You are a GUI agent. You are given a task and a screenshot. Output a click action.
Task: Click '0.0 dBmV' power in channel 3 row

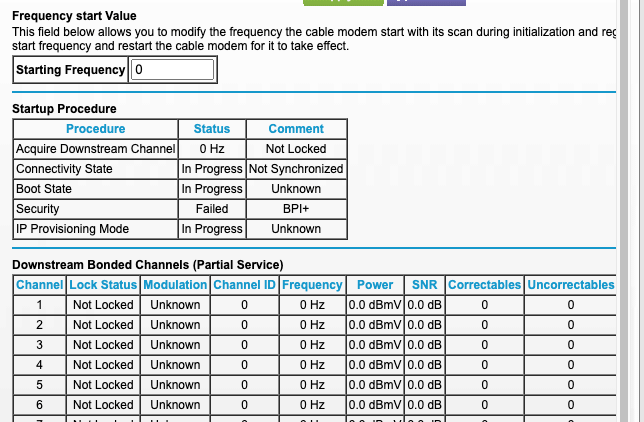click(x=375, y=345)
